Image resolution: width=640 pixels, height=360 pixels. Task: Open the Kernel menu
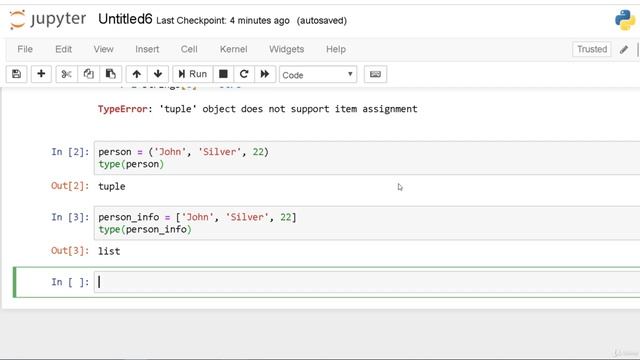[x=233, y=49]
